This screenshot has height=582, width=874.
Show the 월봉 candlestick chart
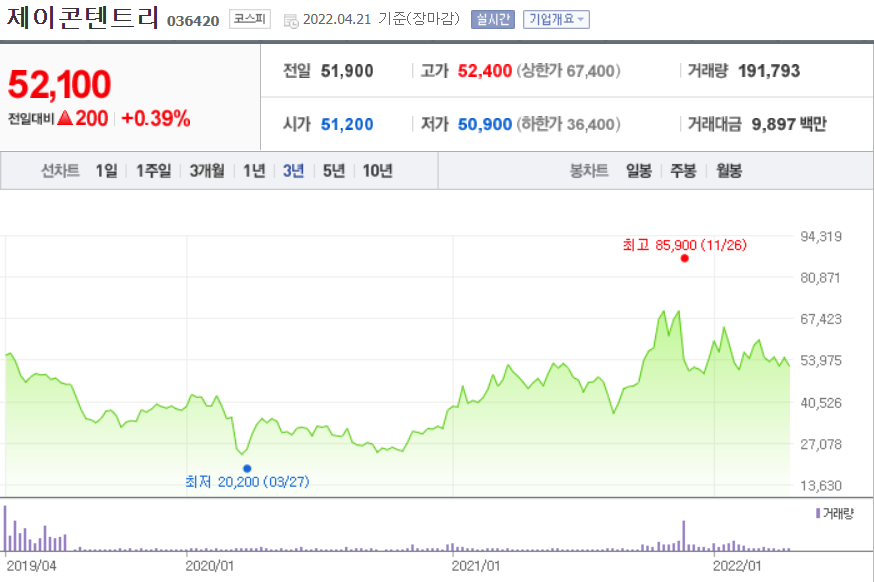point(729,171)
